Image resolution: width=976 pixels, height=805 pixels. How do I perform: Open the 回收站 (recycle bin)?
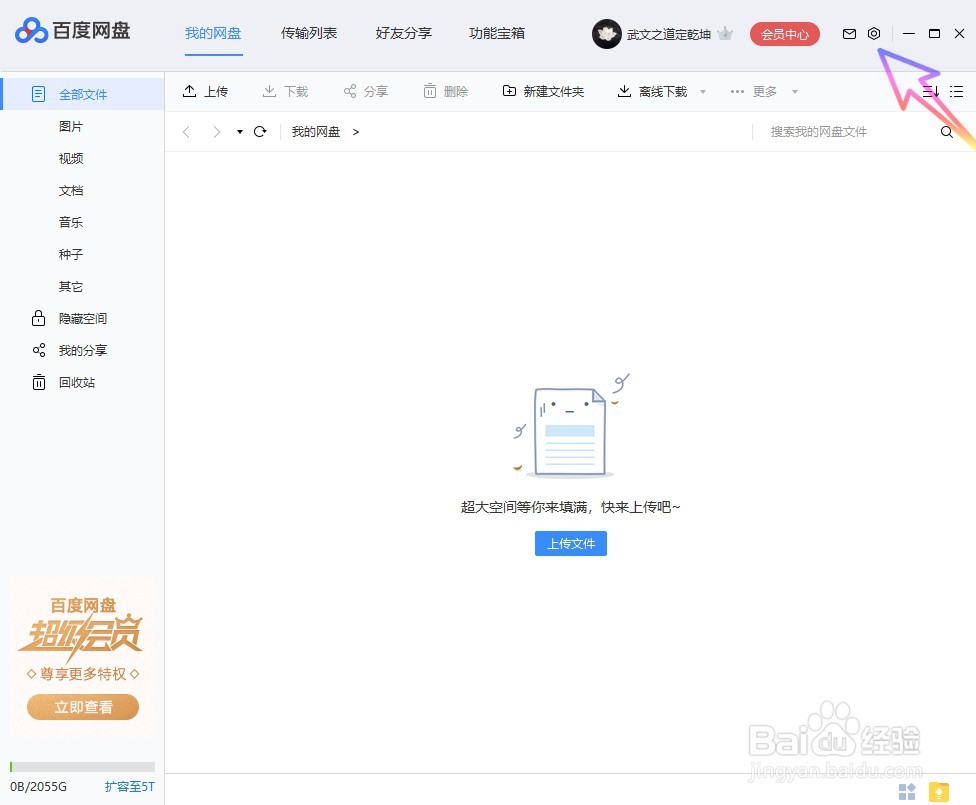click(78, 382)
